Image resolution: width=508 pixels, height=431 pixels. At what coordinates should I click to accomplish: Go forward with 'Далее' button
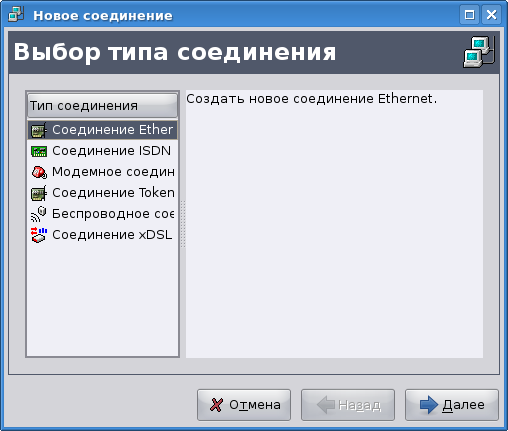click(452, 405)
